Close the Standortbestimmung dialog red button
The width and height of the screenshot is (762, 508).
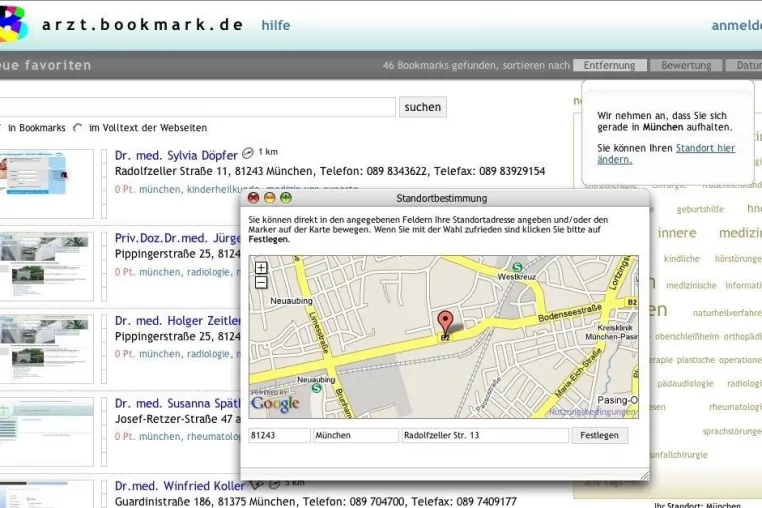(x=254, y=198)
